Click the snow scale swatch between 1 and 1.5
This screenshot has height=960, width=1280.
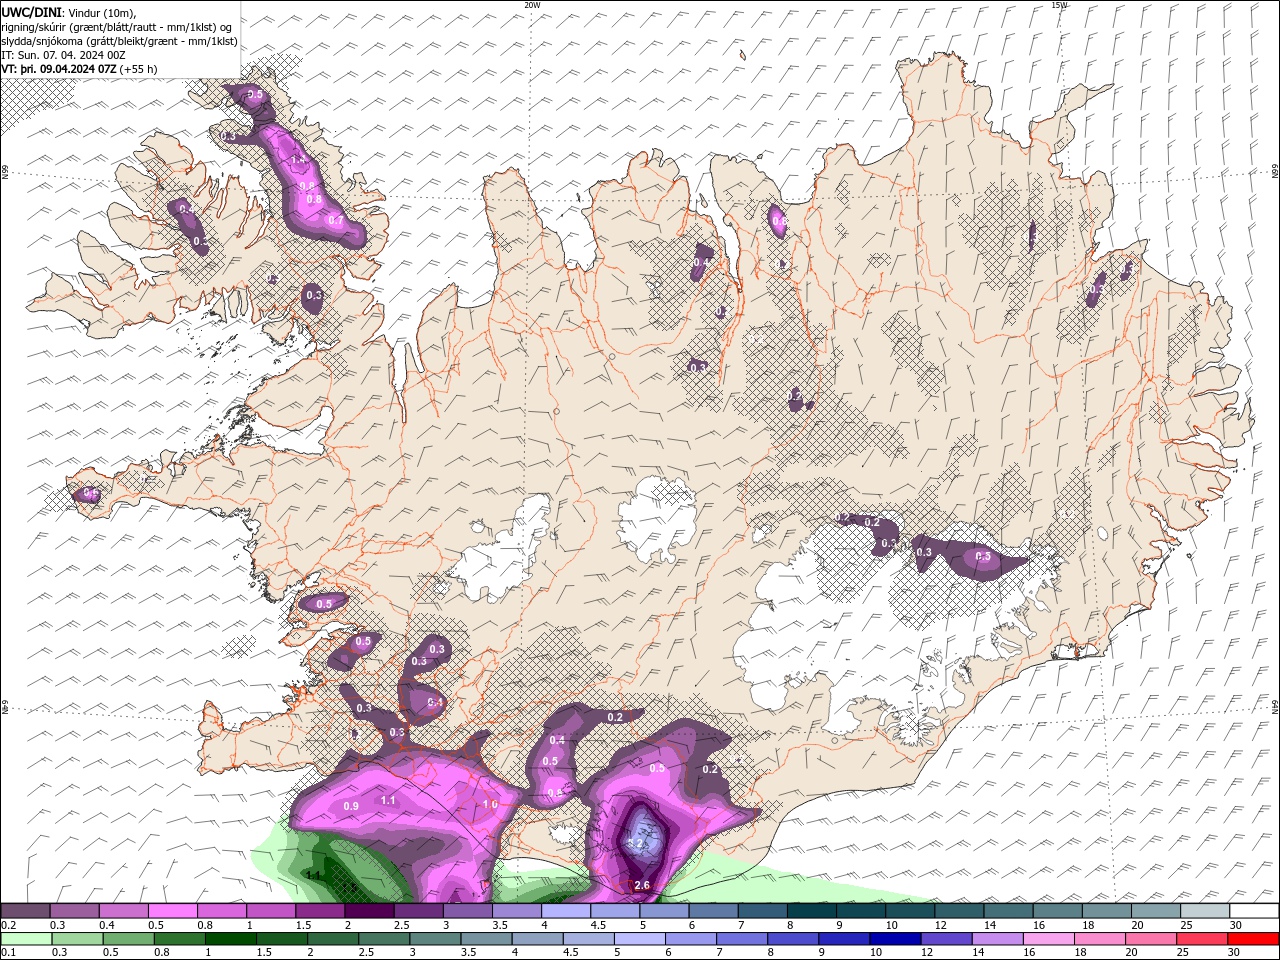(271, 911)
